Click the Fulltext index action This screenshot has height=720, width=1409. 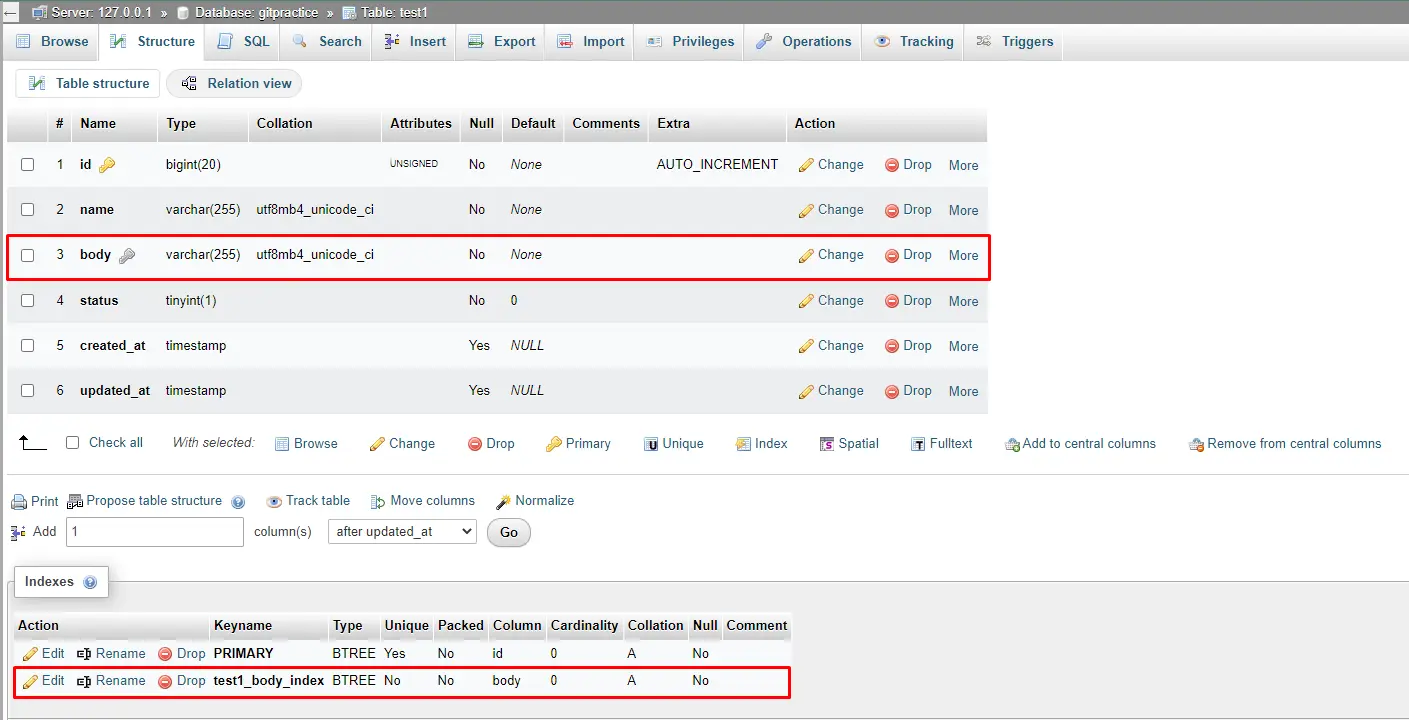point(942,443)
